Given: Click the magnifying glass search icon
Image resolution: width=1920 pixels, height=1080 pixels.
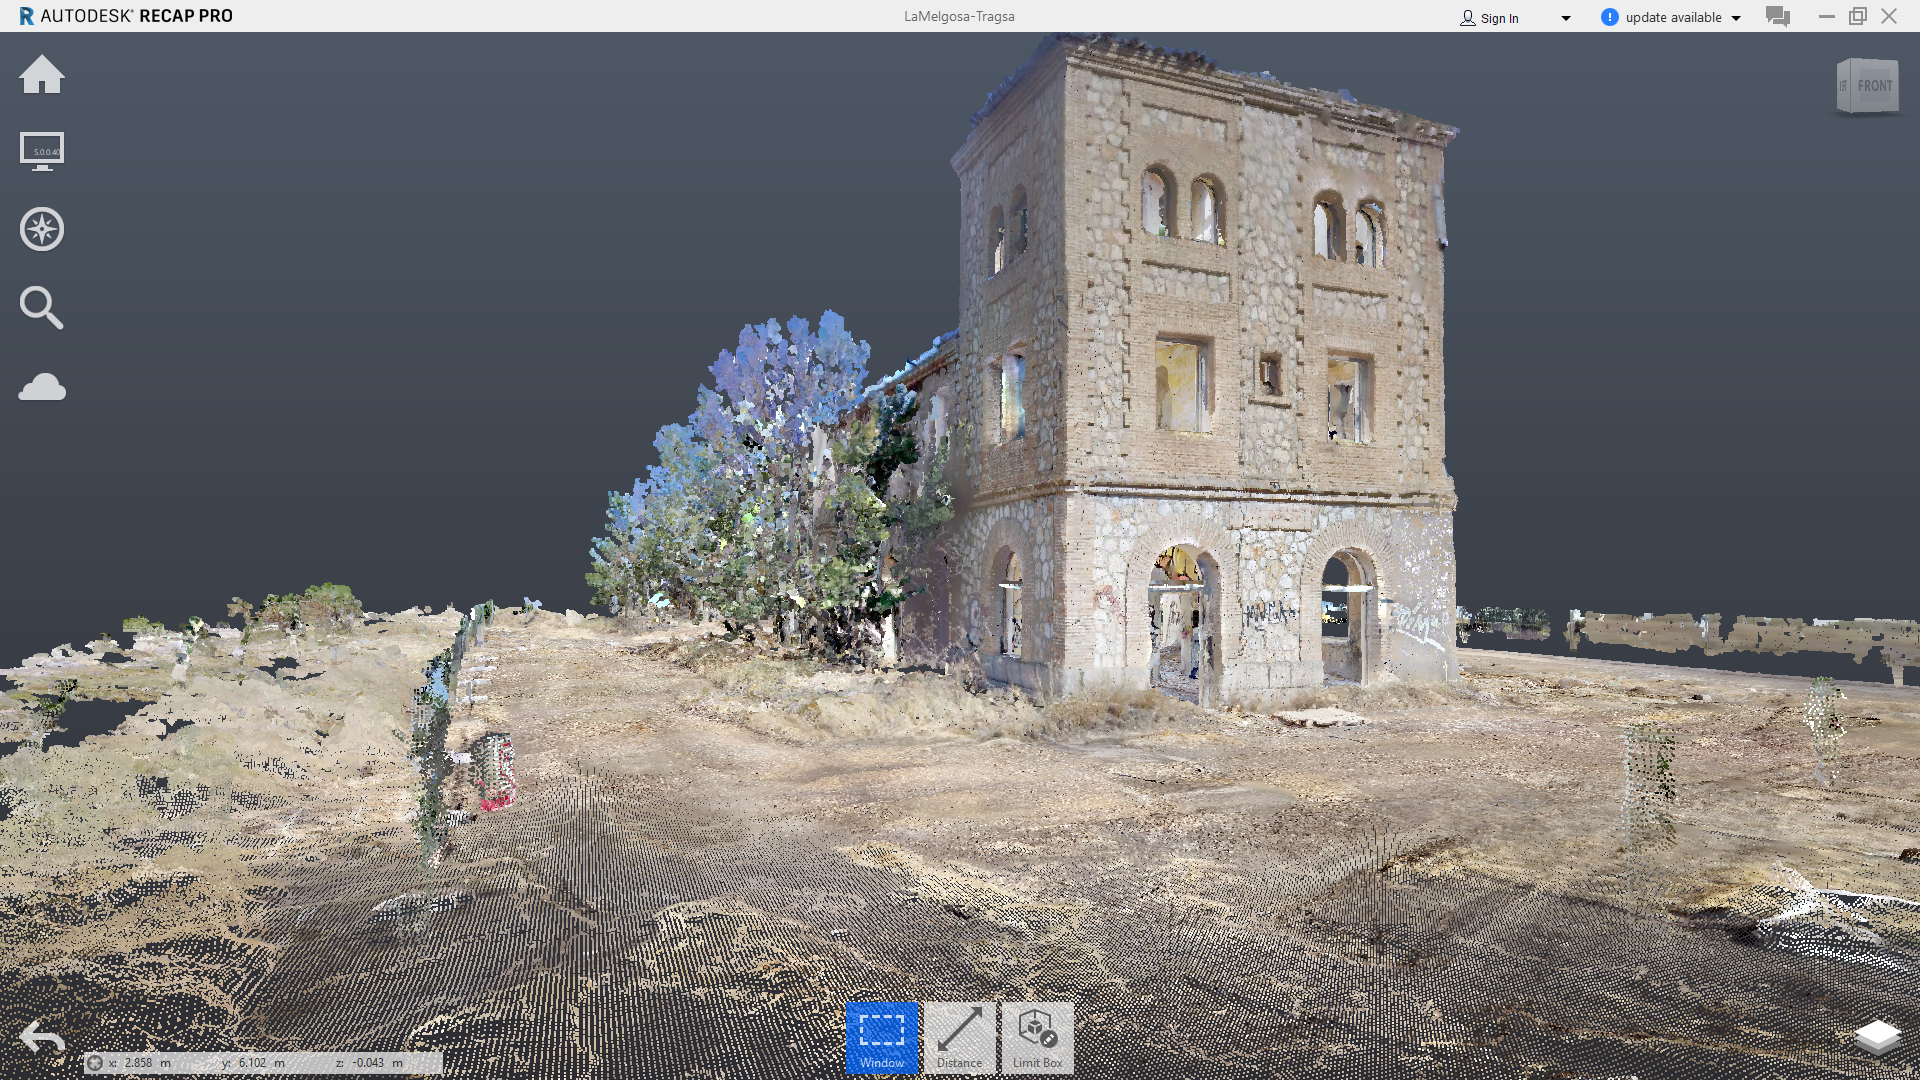Looking at the screenshot, I should pyautogui.click(x=42, y=307).
